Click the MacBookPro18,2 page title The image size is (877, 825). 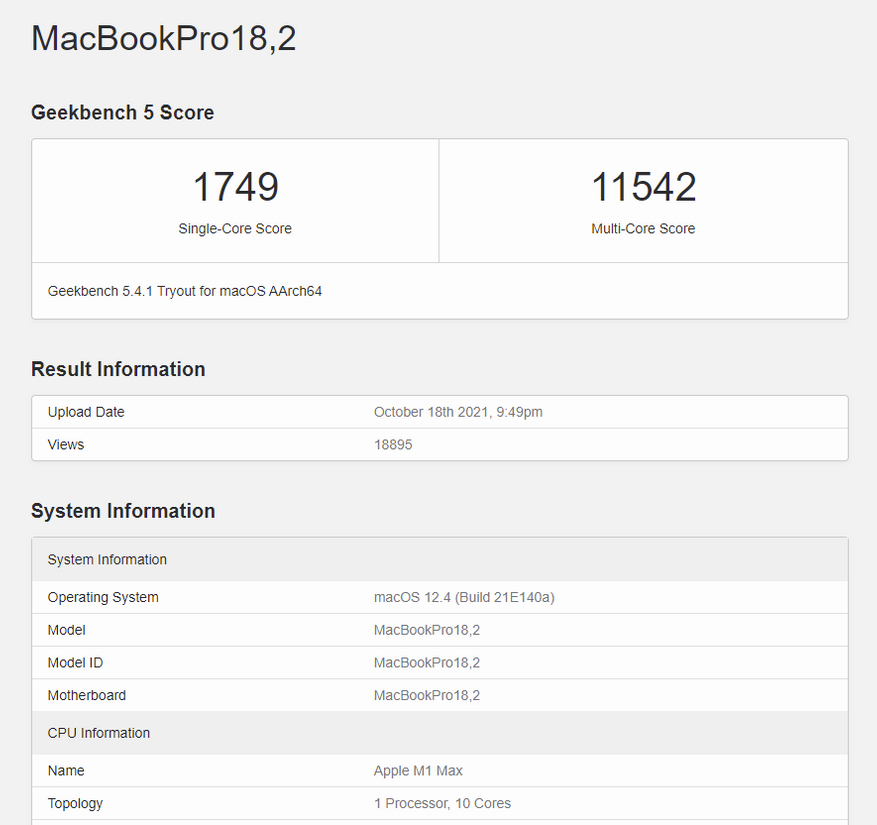163,39
